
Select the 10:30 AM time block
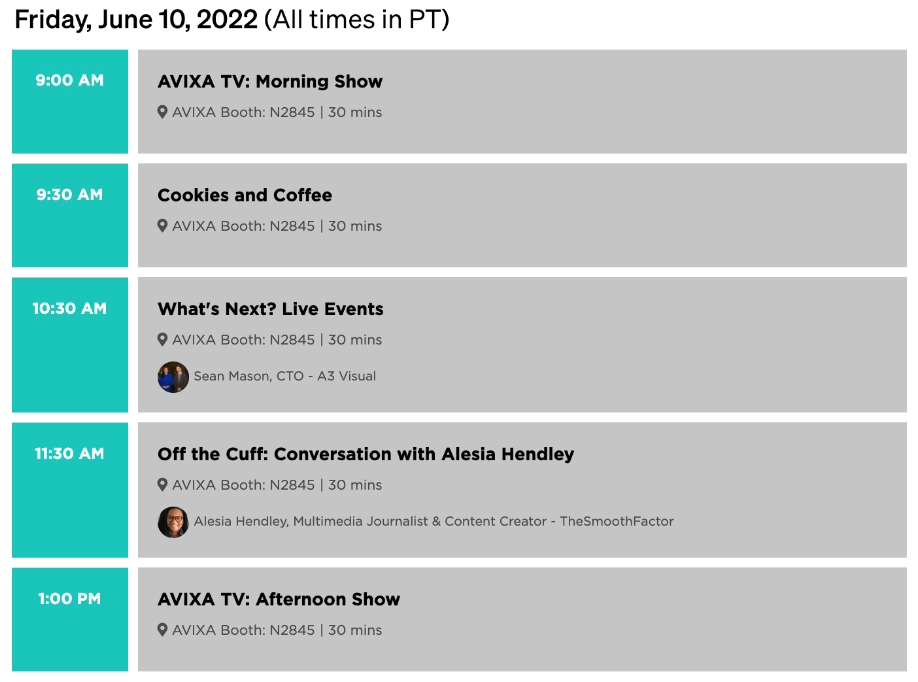70,345
